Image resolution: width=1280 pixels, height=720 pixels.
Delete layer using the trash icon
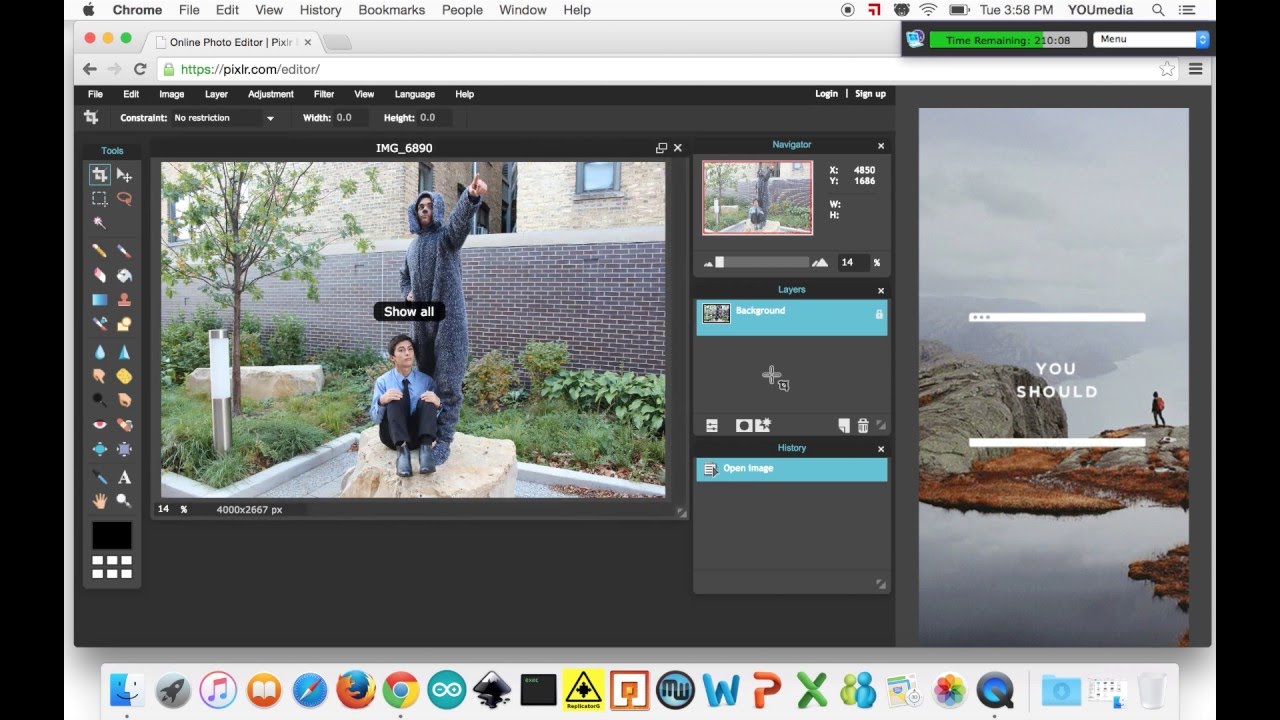point(863,426)
